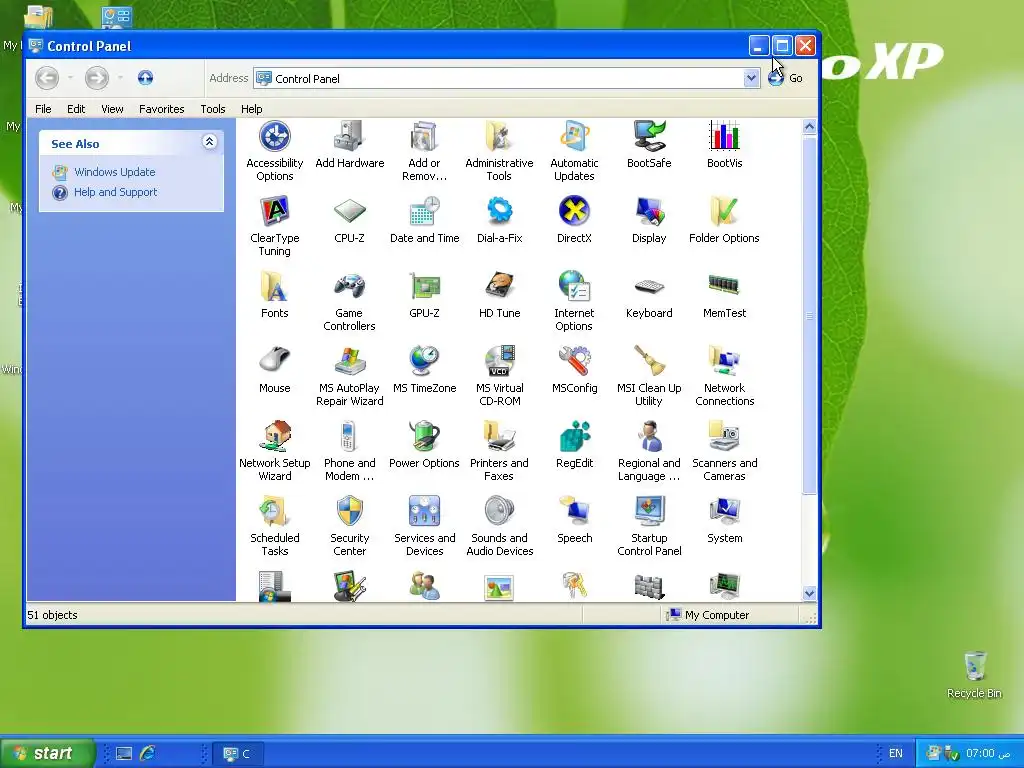Launch MemTest applet
Screen dimensions: 1024x768
pyautogui.click(x=724, y=295)
